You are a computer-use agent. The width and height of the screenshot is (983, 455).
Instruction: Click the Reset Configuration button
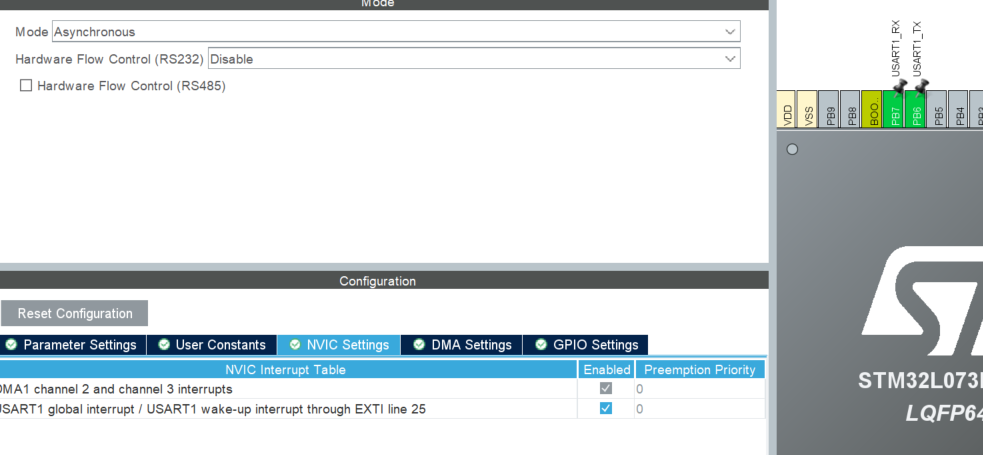pyautogui.click(x=75, y=313)
